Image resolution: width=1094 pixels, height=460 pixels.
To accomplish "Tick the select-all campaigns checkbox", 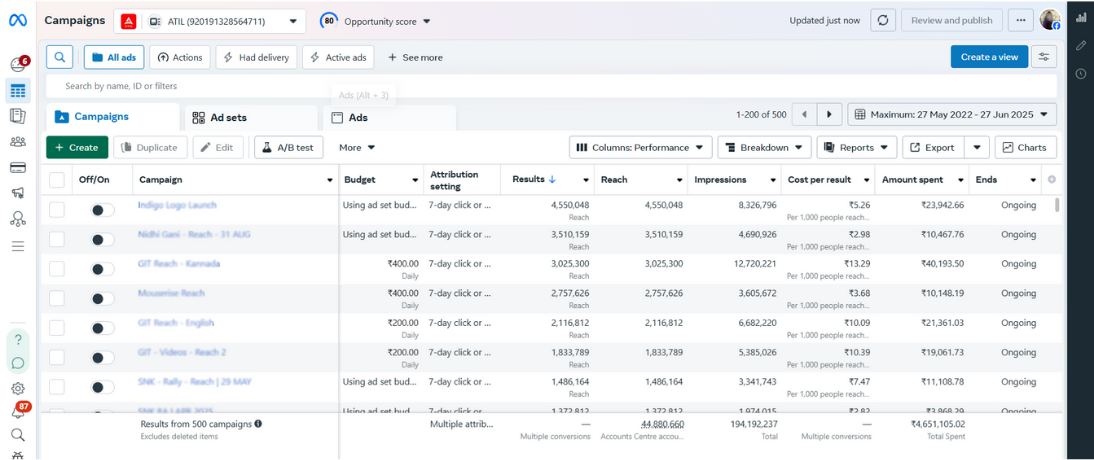I will [x=57, y=180].
